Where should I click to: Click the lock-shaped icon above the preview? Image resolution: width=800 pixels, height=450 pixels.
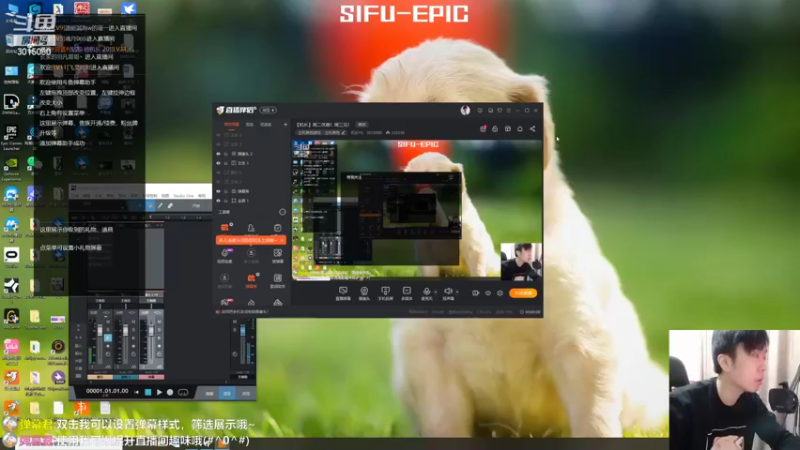tap(495, 129)
